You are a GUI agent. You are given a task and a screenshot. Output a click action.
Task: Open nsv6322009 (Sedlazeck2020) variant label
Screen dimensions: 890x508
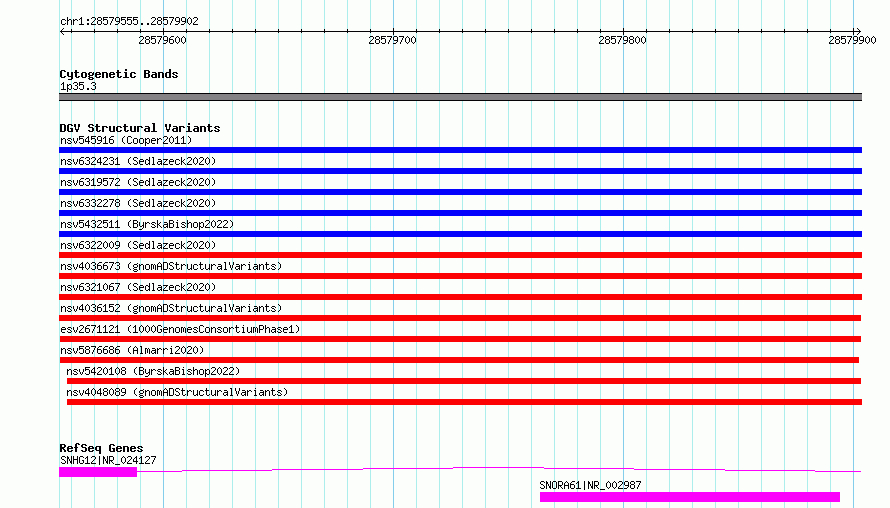[x=138, y=245]
